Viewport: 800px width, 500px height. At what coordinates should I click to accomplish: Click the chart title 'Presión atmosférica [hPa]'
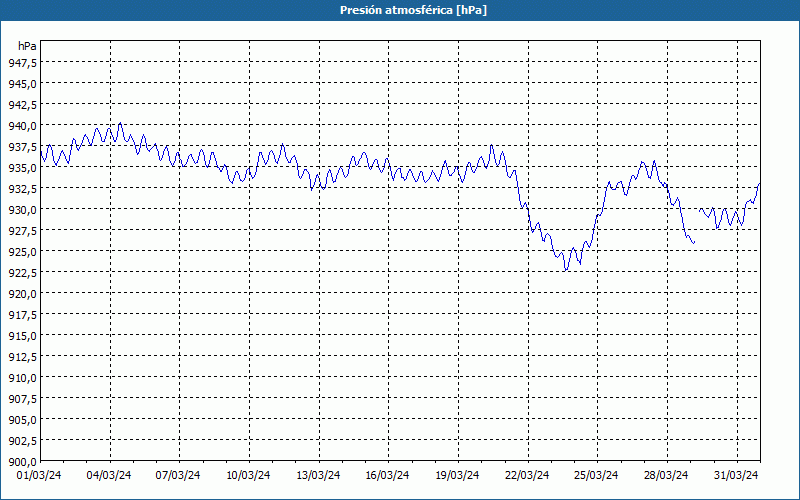point(413,10)
